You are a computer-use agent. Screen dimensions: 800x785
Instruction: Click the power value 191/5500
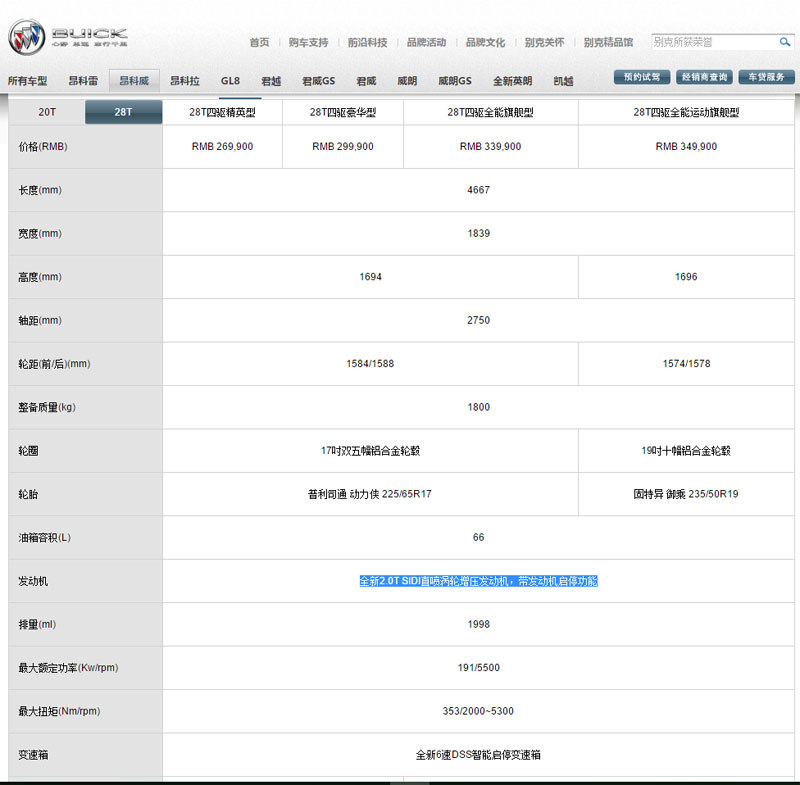coord(479,668)
